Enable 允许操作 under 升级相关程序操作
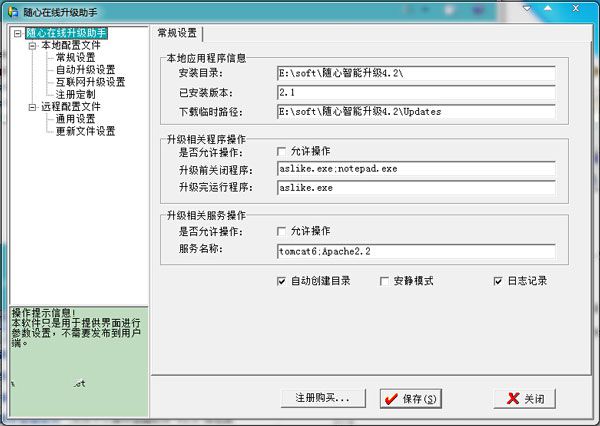Screen dimensions: 600x426 [x=283, y=151]
